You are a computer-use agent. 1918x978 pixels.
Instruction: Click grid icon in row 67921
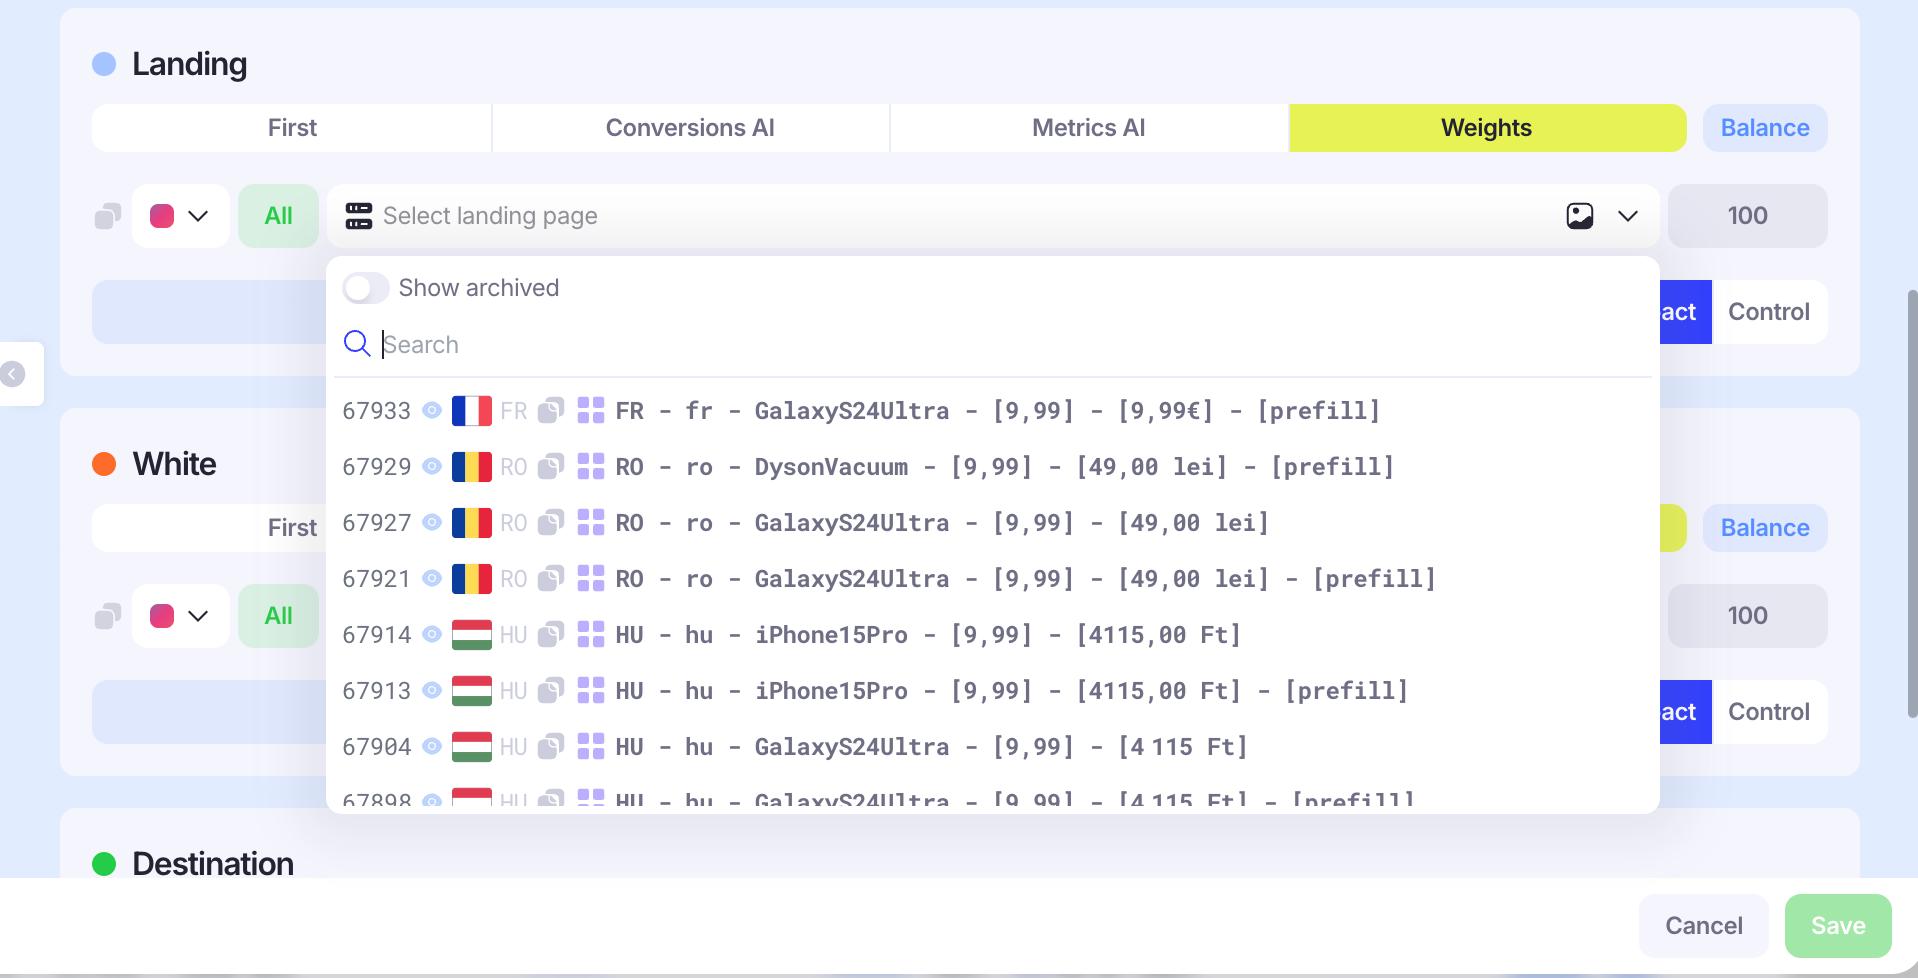point(591,578)
